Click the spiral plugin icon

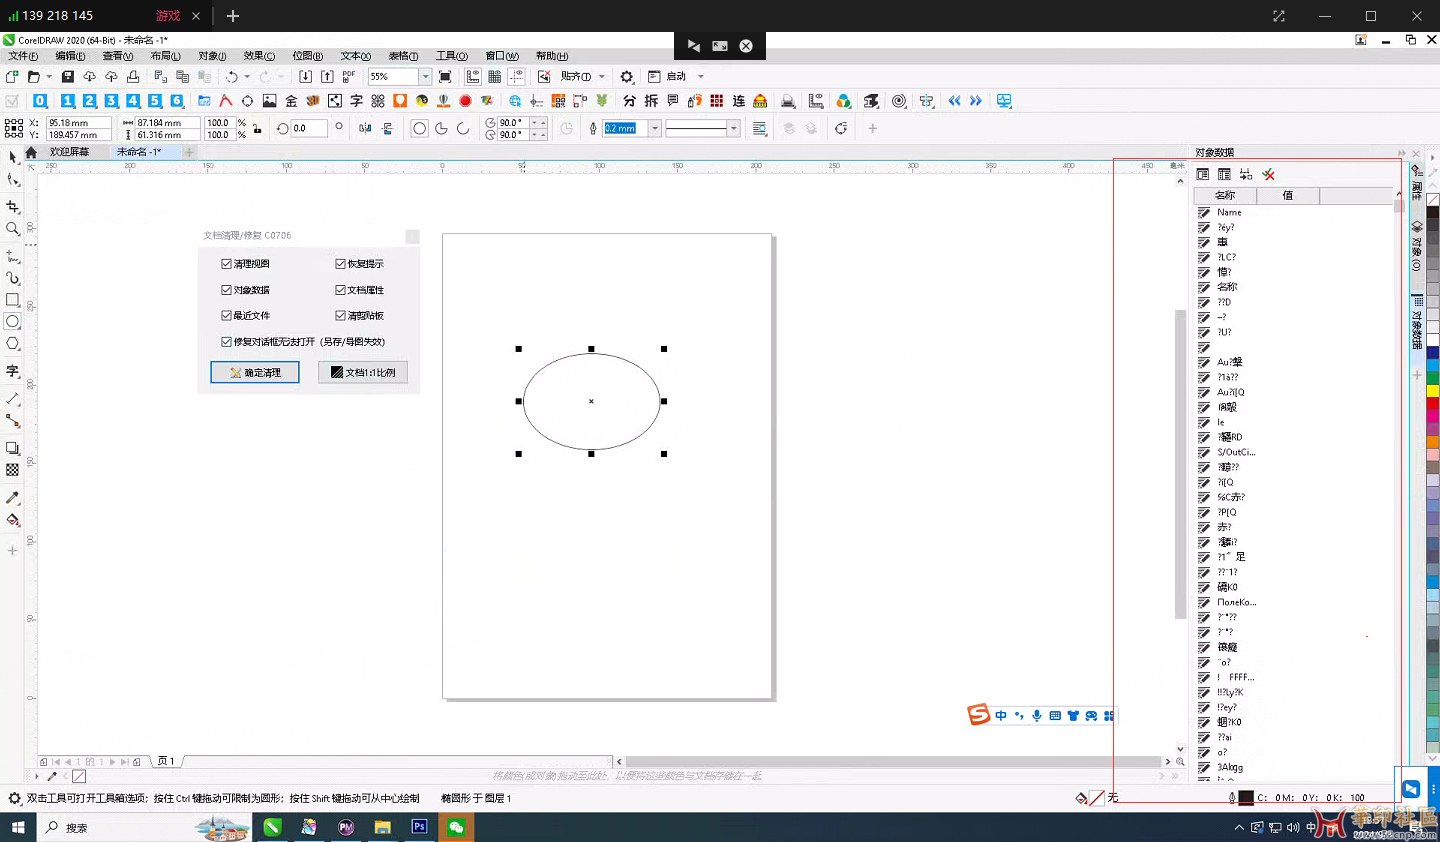click(x=899, y=101)
